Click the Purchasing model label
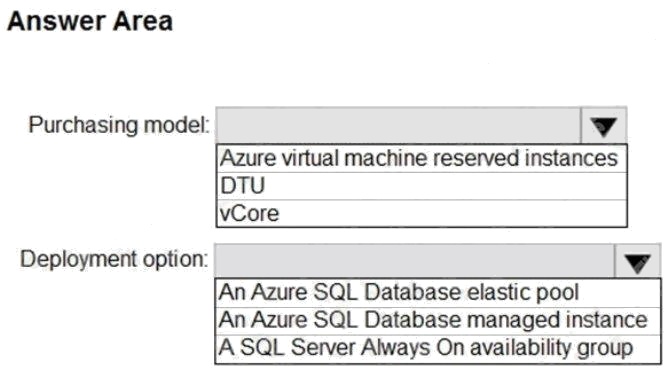The image size is (670, 376). coord(119,126)
